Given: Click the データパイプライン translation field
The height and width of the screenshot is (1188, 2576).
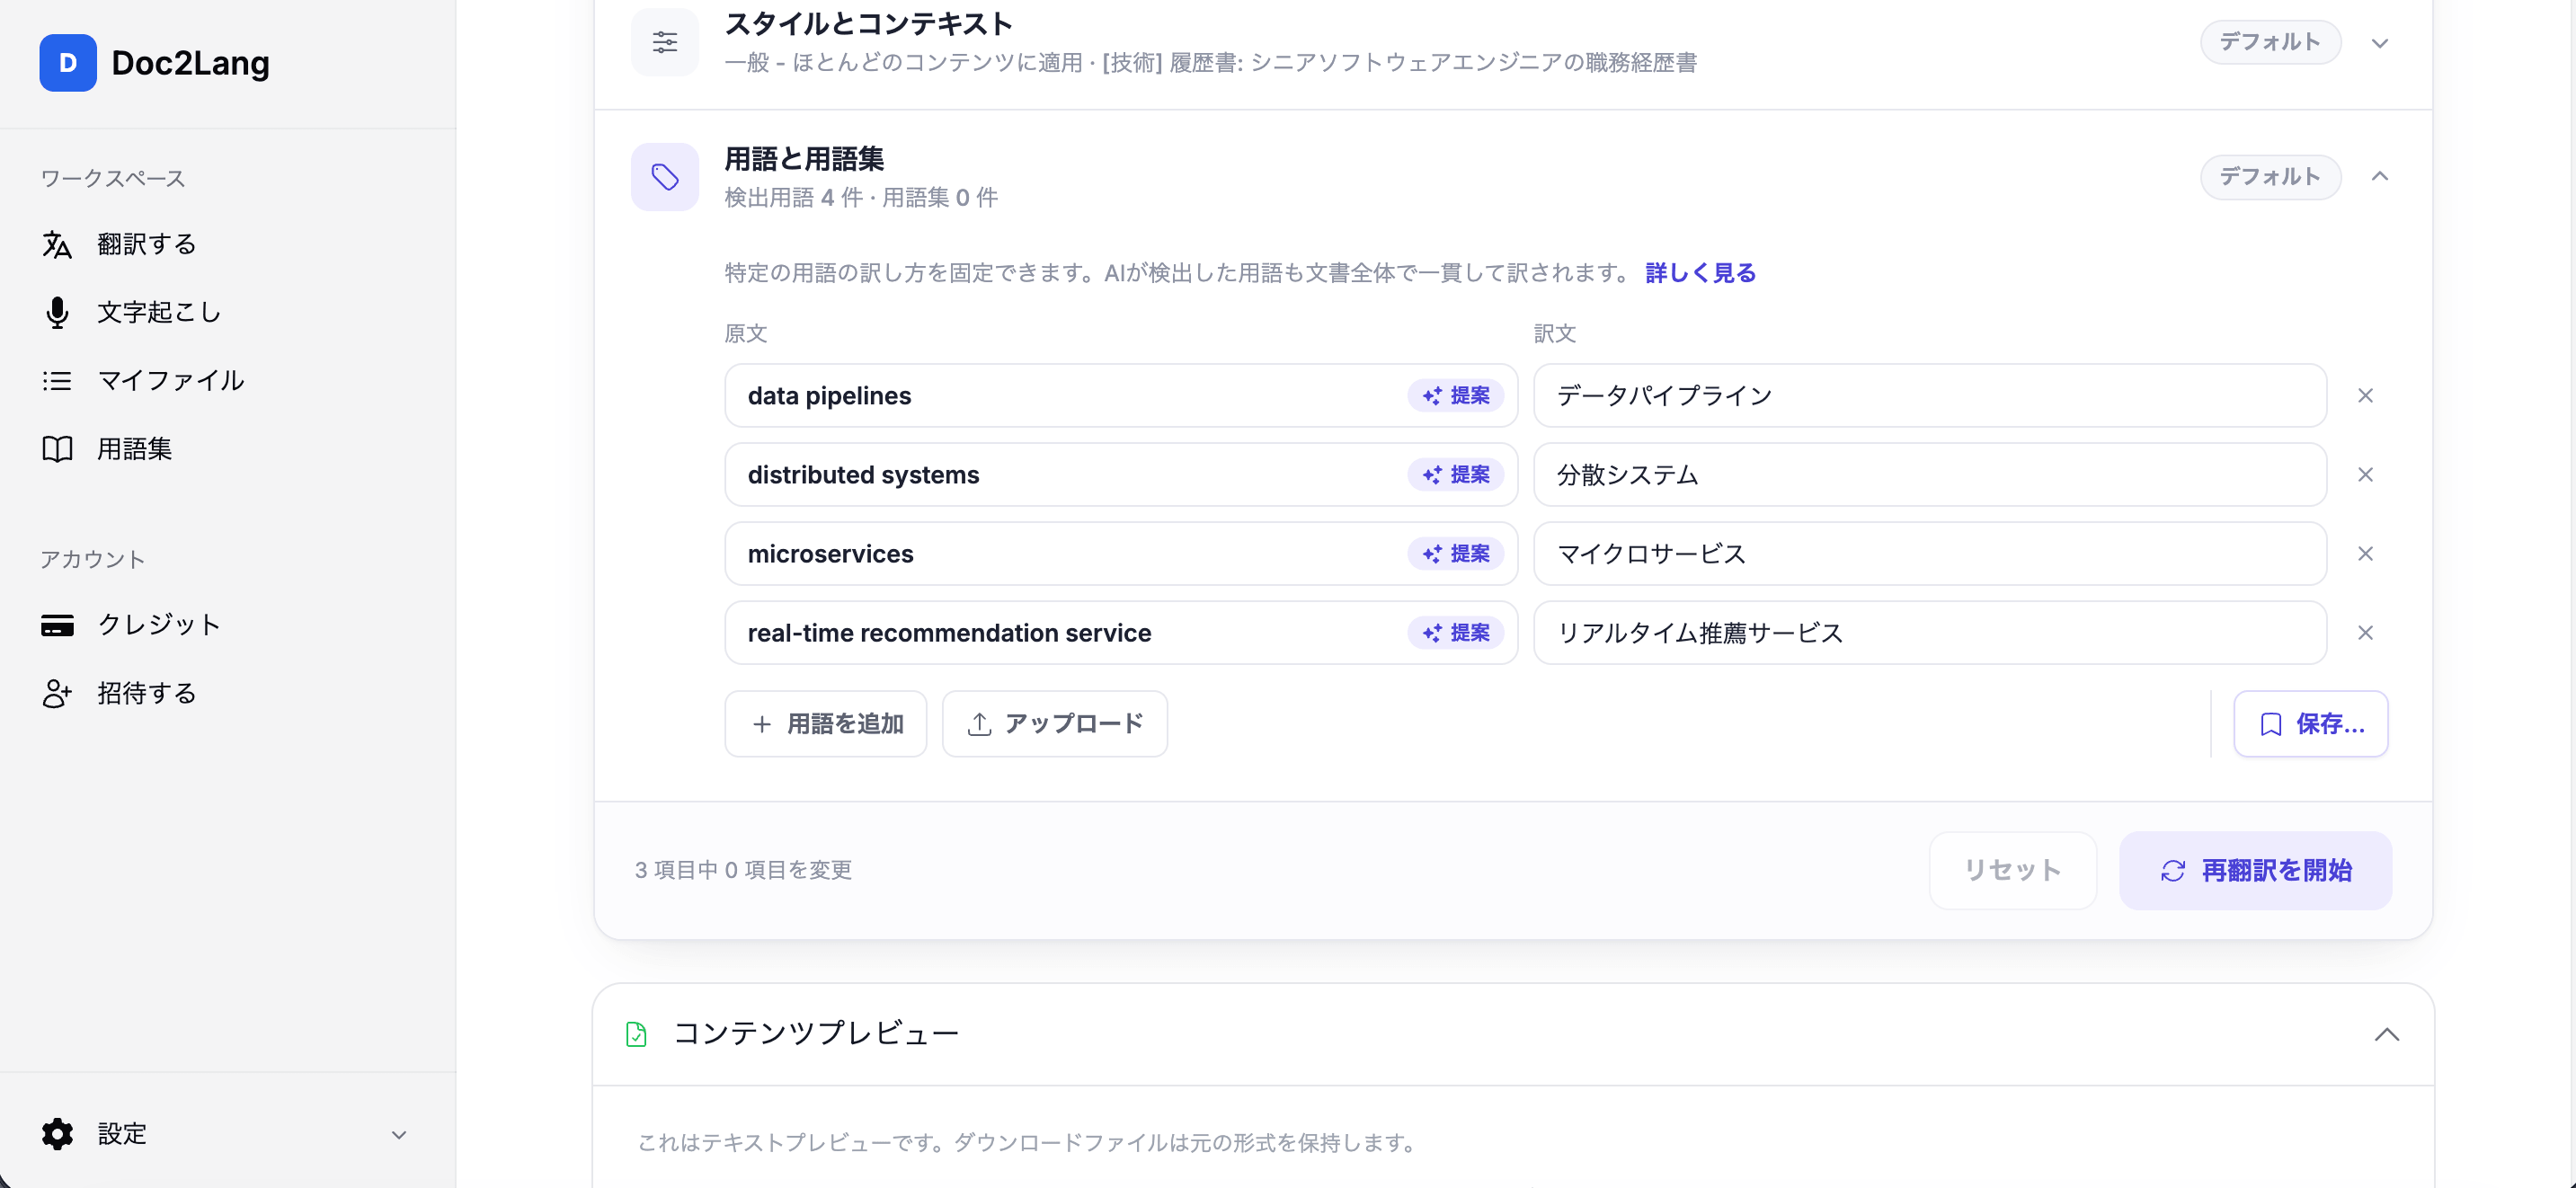Looking at the screenshot, I should pos(1930,395).
